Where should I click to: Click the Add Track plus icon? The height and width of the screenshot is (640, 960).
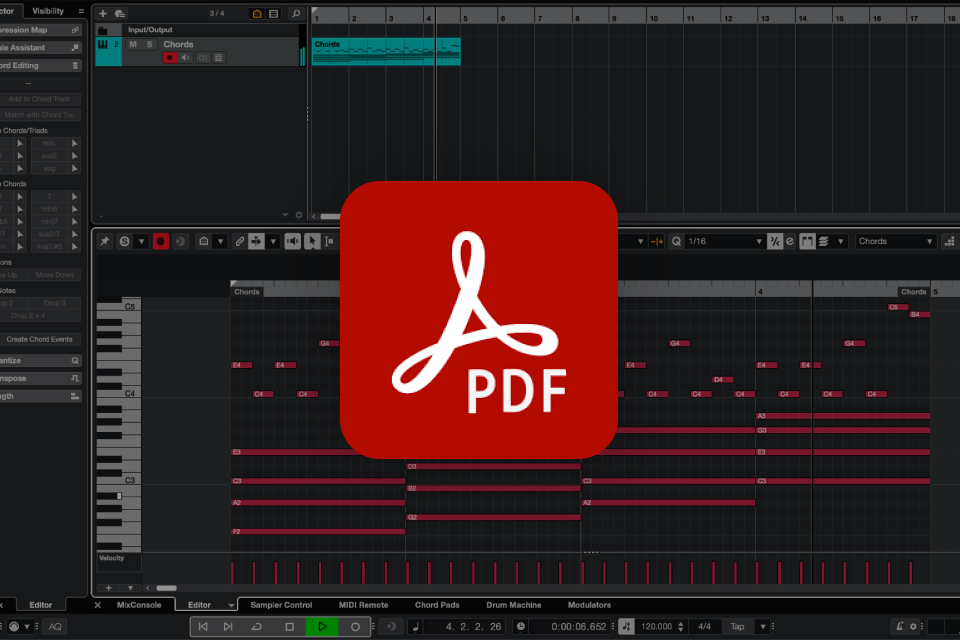(x=103, y=13)
